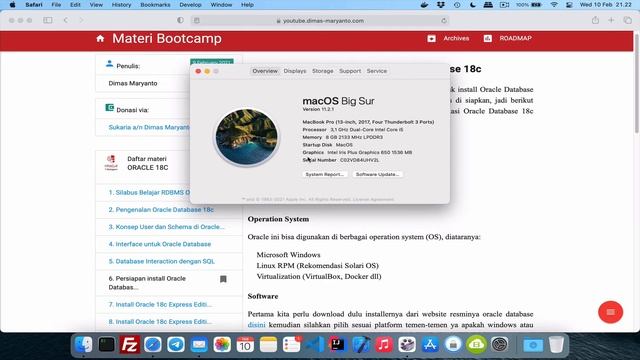Click the screen recording status icon
The width and height of the screenshot is (640, 360).
504,5
